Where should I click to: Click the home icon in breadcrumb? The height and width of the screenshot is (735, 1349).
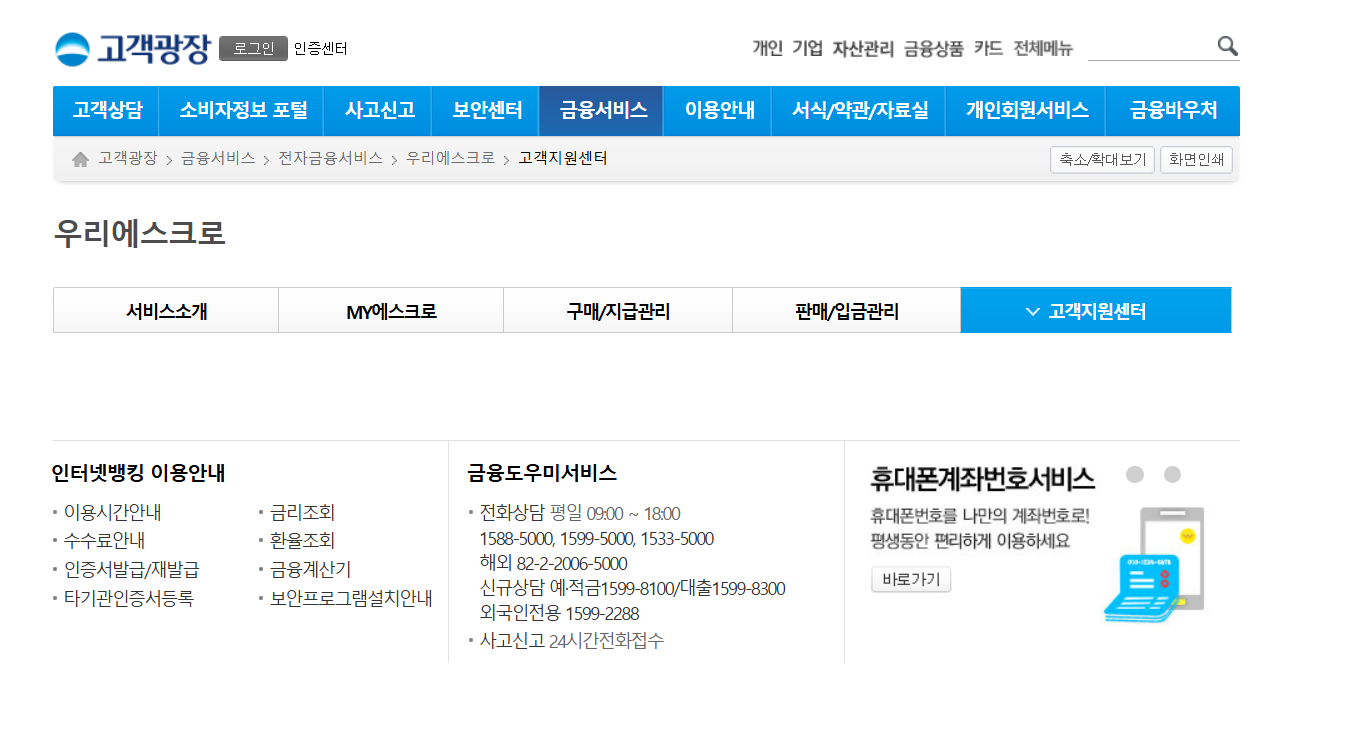(x=80, y=159)
